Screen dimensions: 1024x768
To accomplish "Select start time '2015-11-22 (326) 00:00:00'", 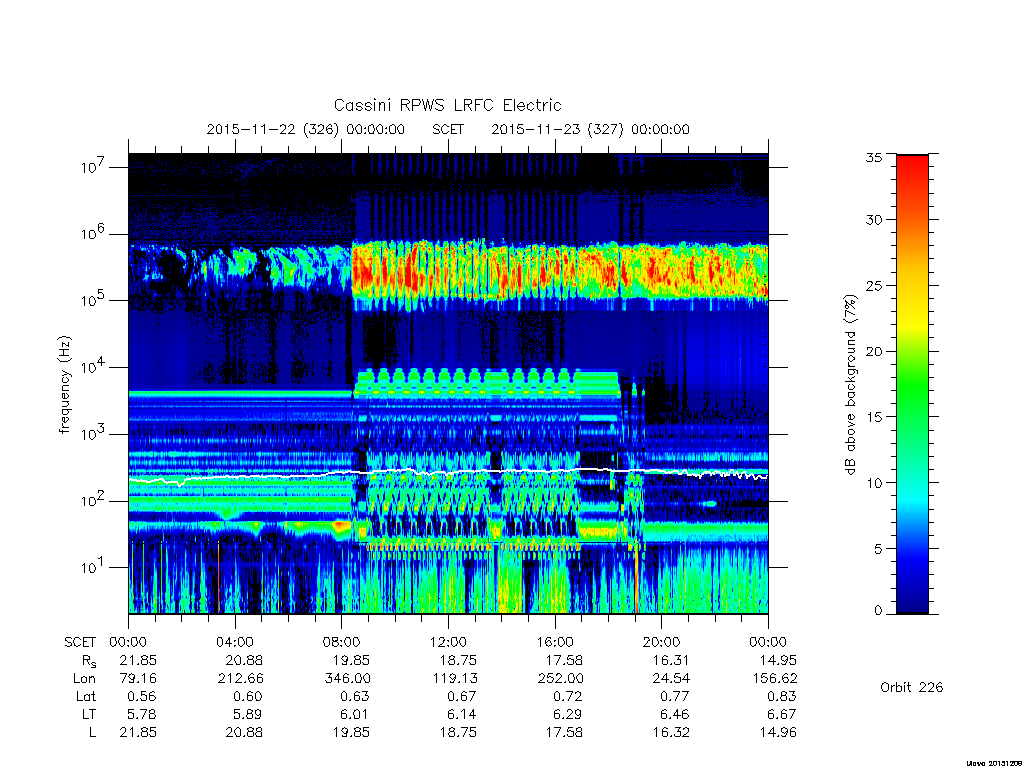I will coord(306,129).
